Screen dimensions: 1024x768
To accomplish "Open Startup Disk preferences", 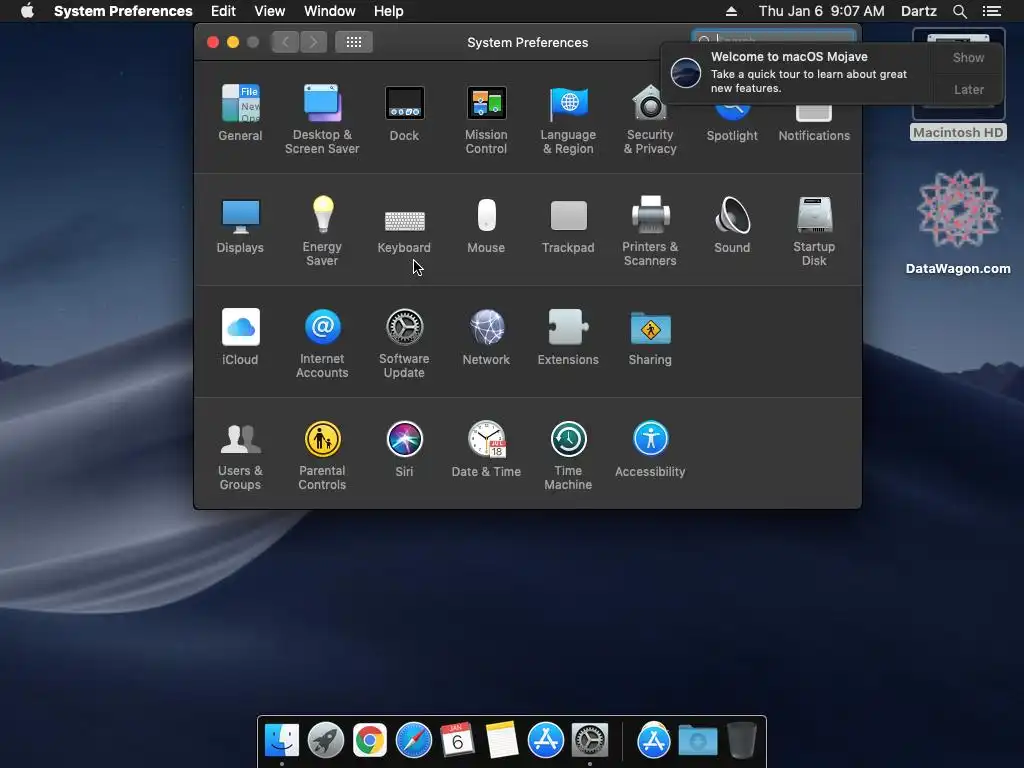I will [x=814, y=231].
